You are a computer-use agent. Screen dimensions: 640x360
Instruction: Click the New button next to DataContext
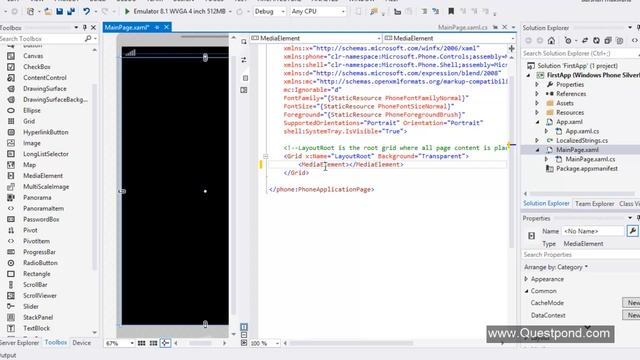pyautogui.click(x=631, y=315)
